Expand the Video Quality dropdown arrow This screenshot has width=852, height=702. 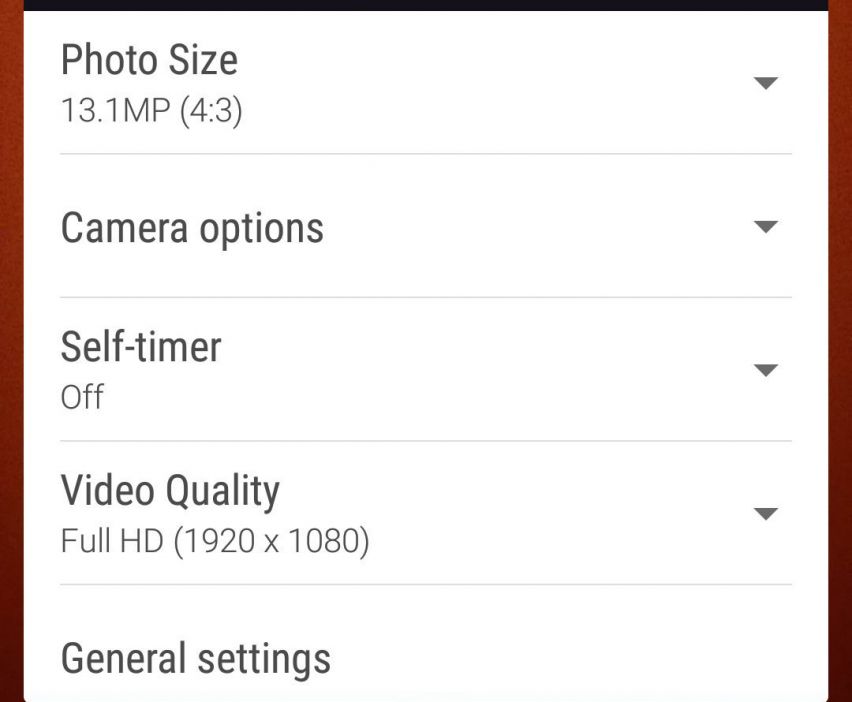pos(765,514)
